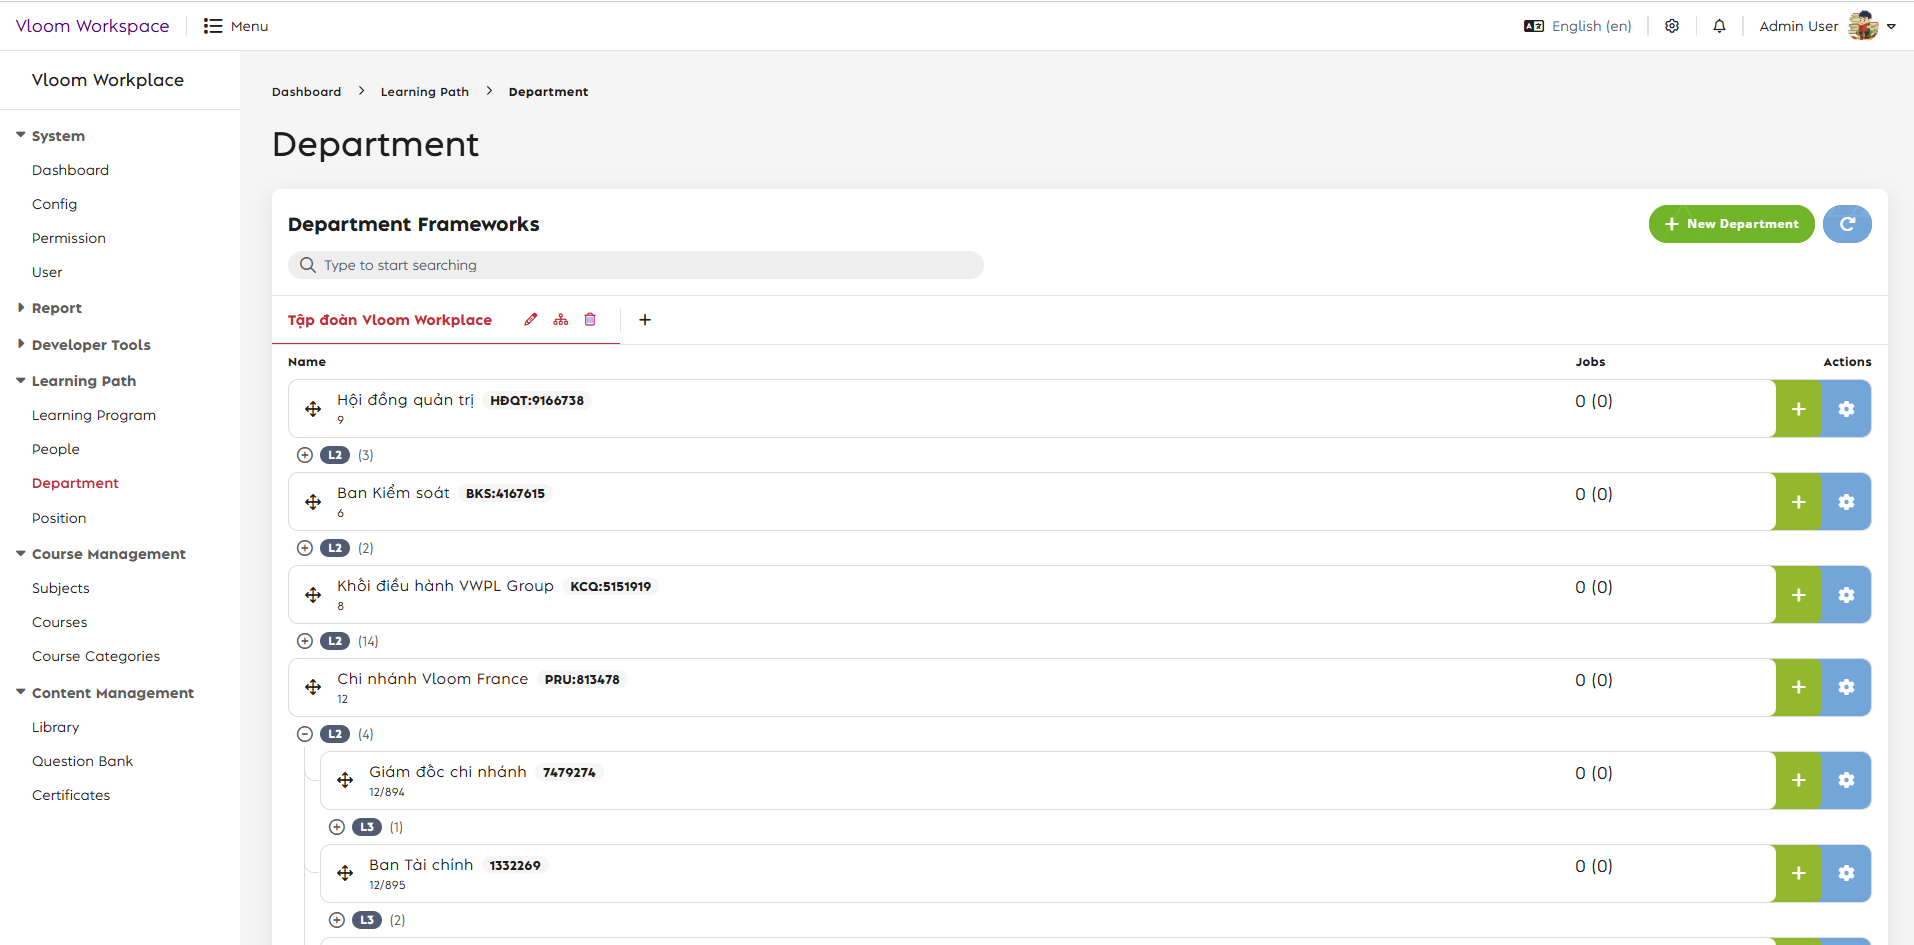
Task: Grab the move handle for Hội đồng quản trị
Action: 313,409
